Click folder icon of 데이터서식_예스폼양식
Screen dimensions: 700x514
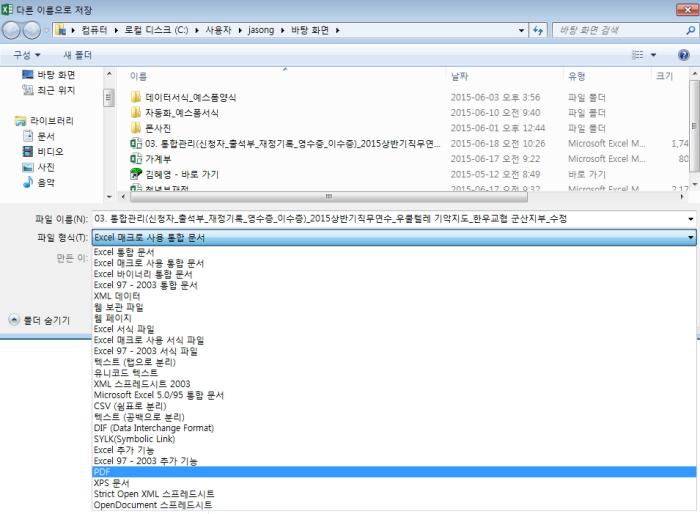click(x=136, y=97)
